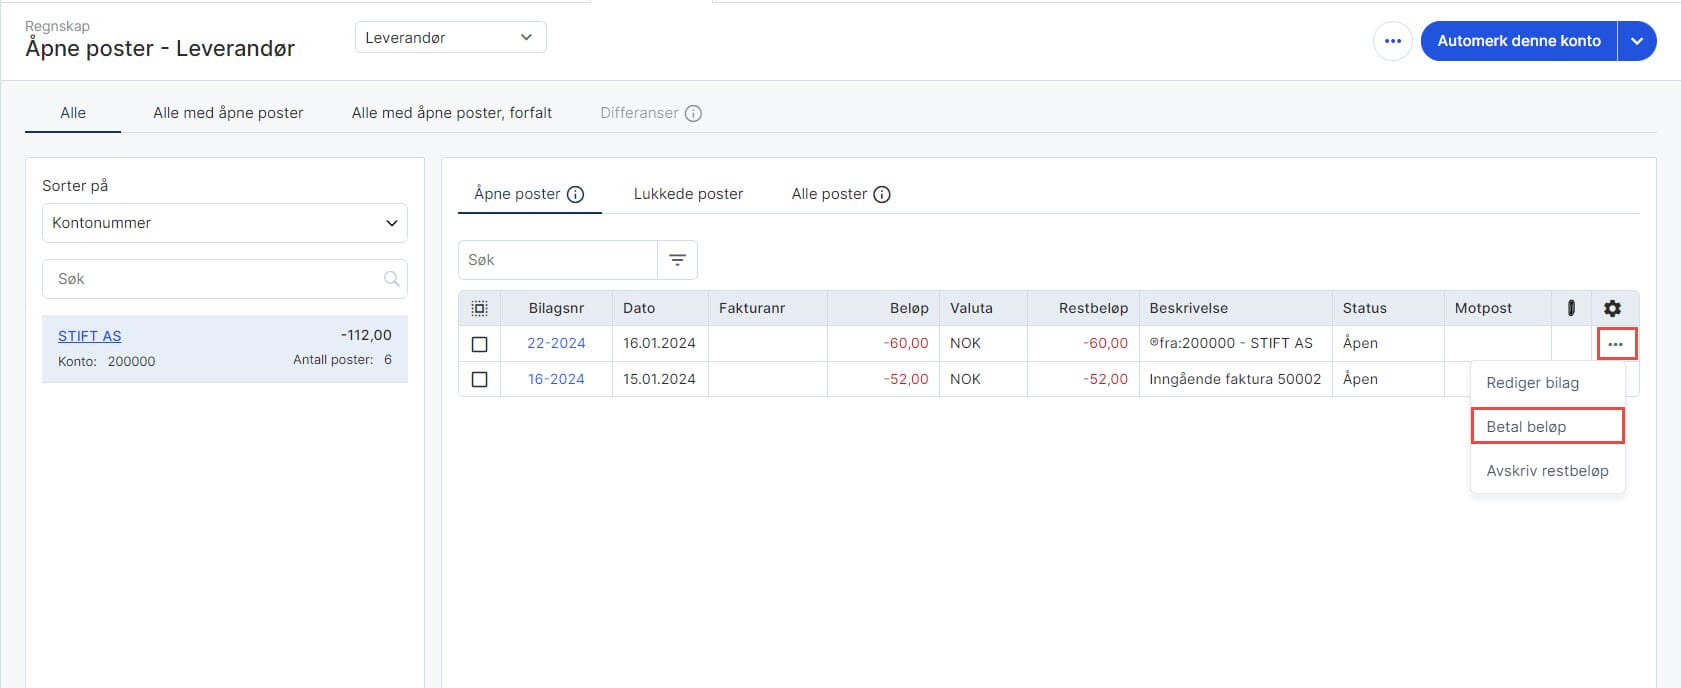Click the Automerk denne konto button
Screen dimensions: 1681x688
tap(1518, 41)
